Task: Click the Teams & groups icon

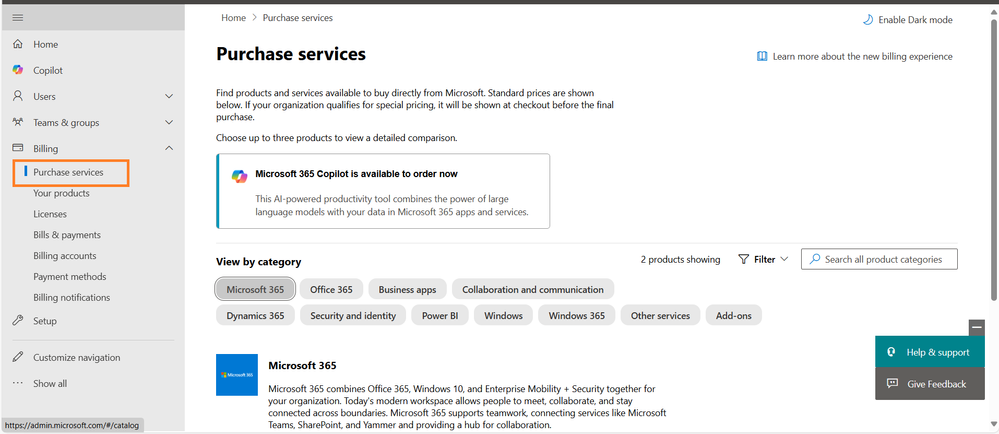Action: 18,122
